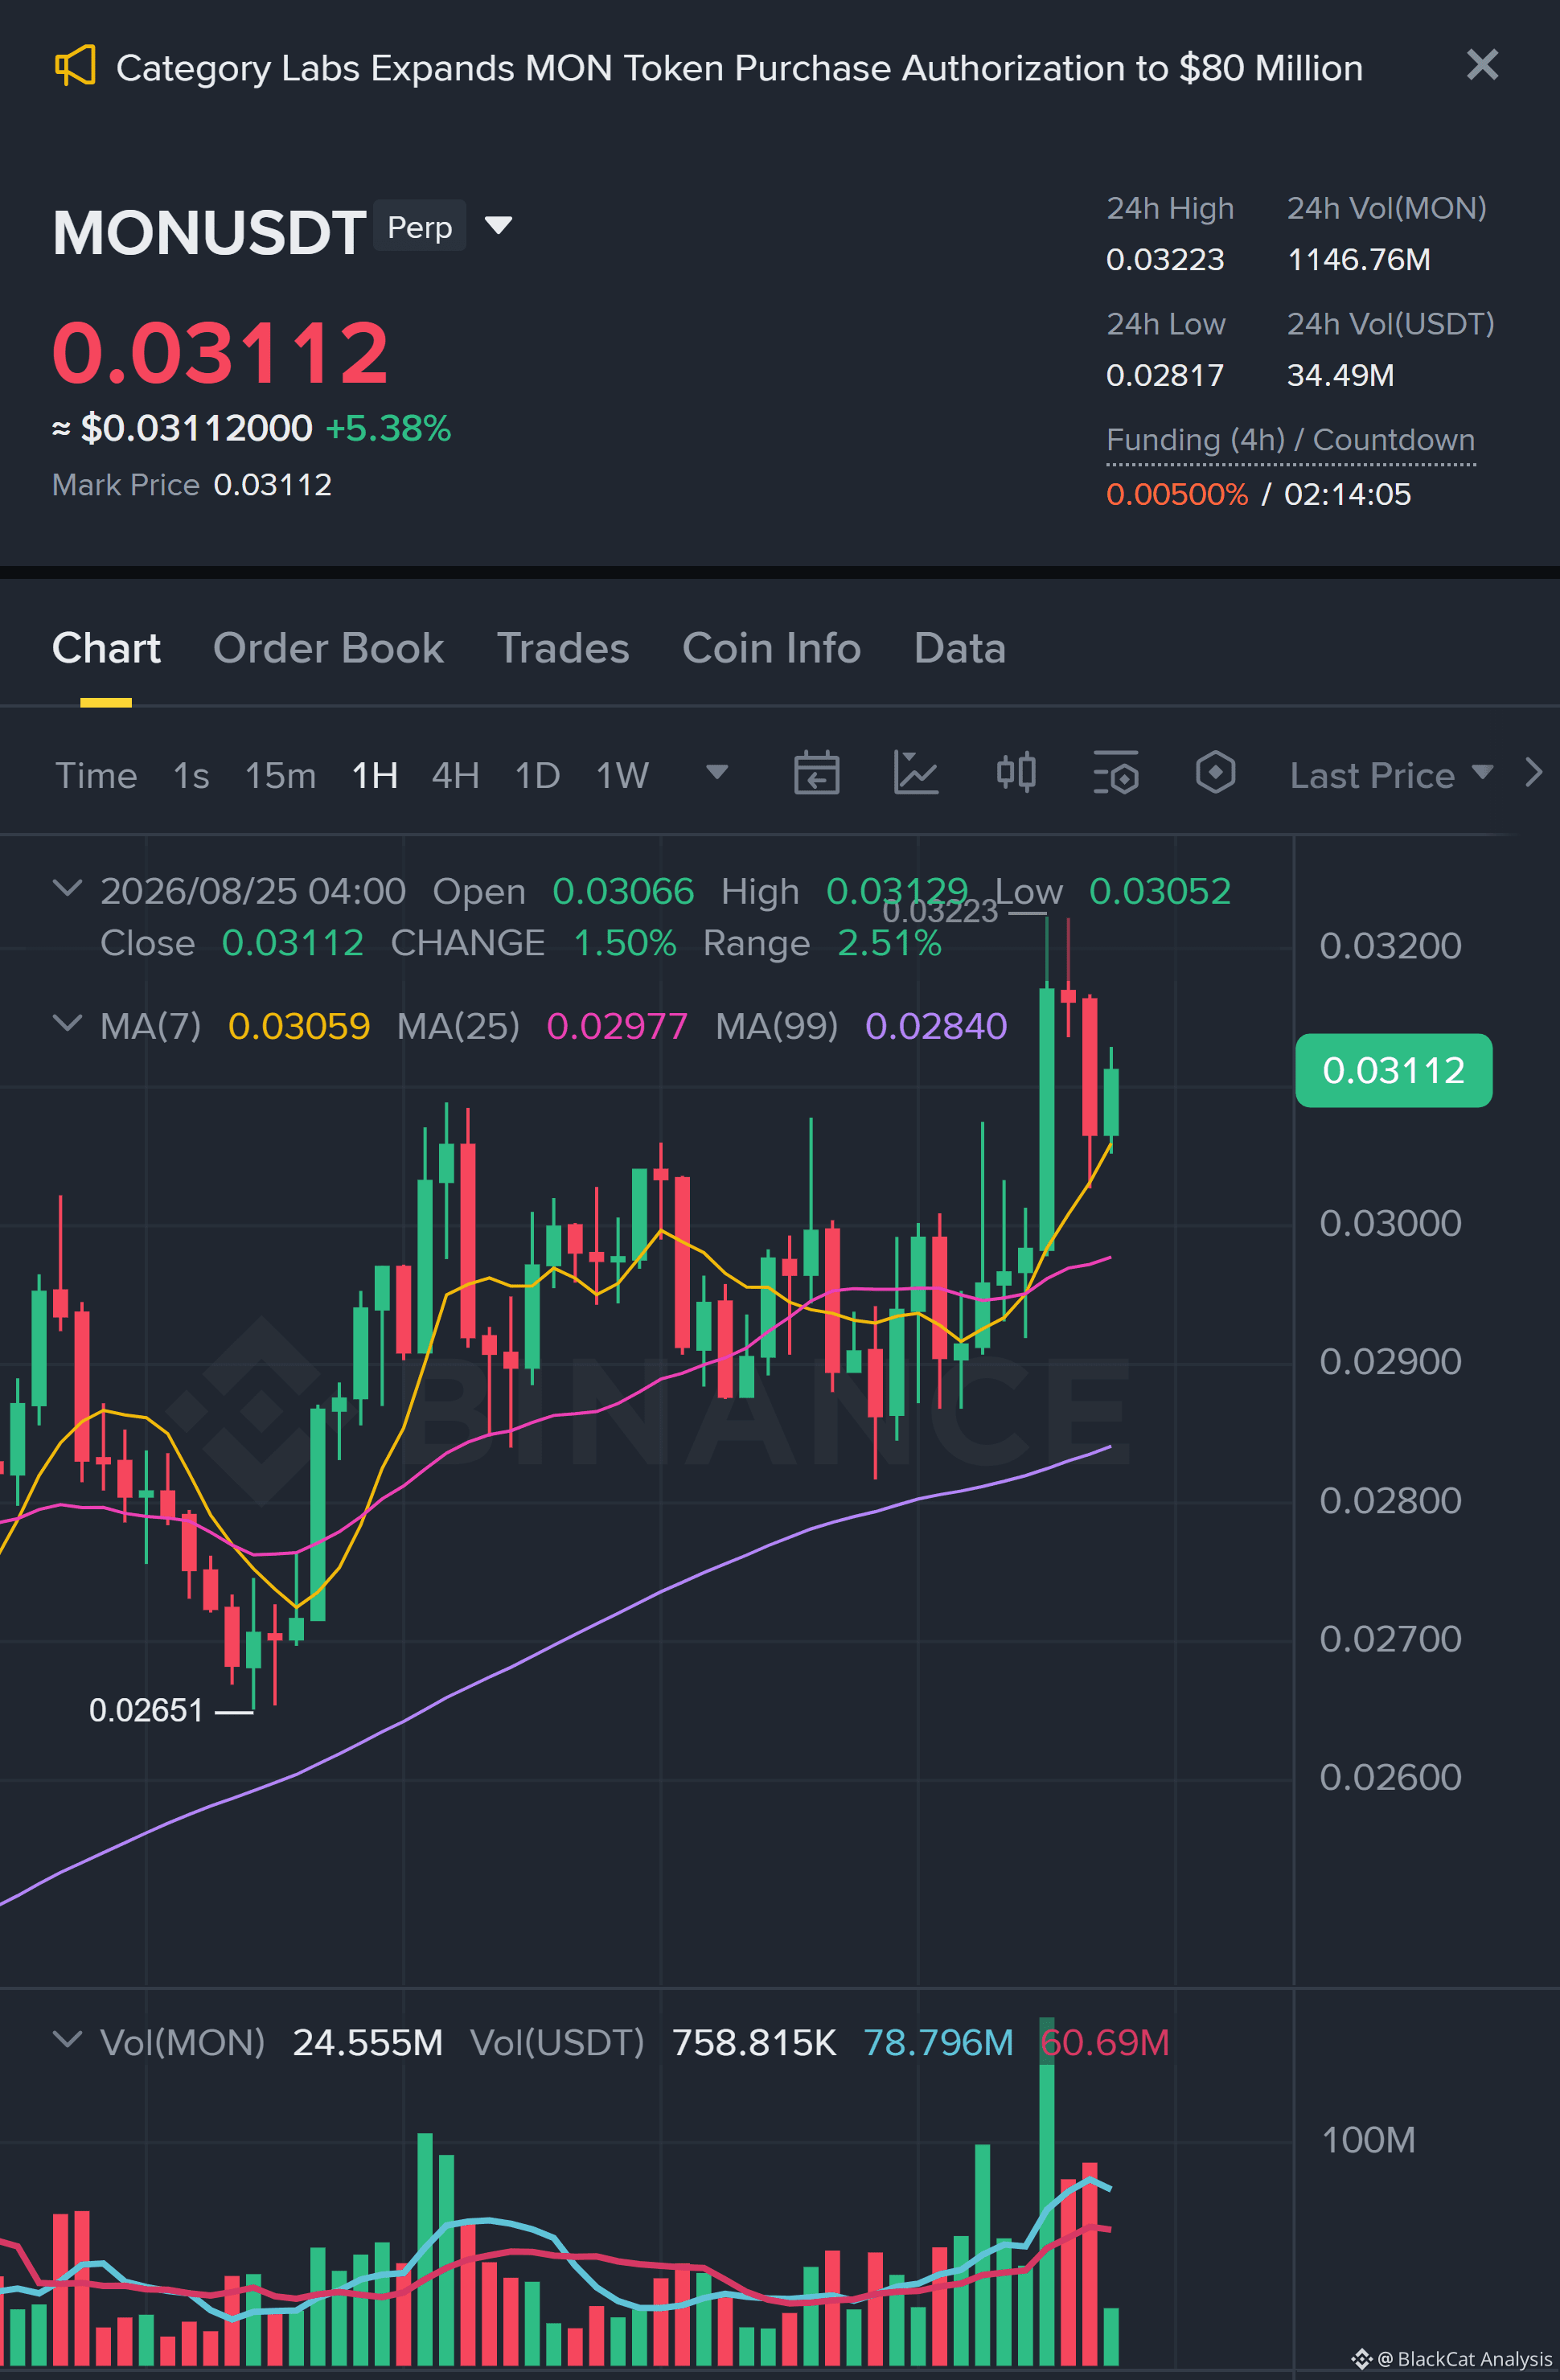The image size is (1560, 2380).
Task: Click the 24h Vol(USDT) value 34.49M
Action: (1340, 375)
